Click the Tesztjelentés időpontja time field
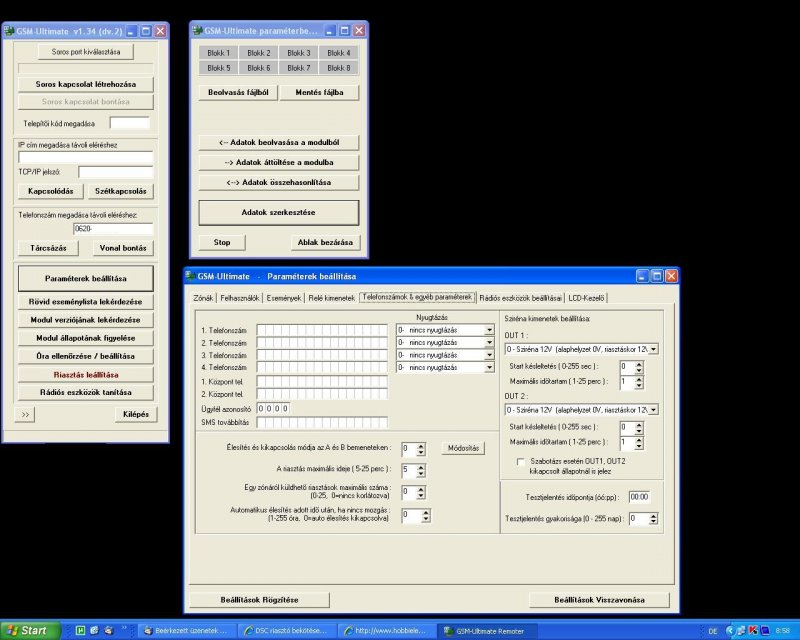Viewport: 800px width, 640px height. click(639, 497)
